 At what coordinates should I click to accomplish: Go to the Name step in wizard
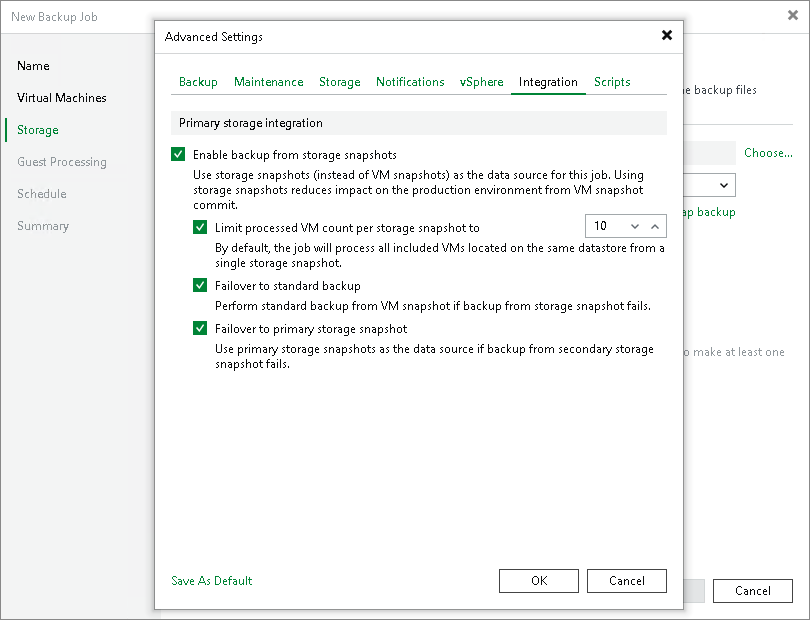(x=33, y=66)
